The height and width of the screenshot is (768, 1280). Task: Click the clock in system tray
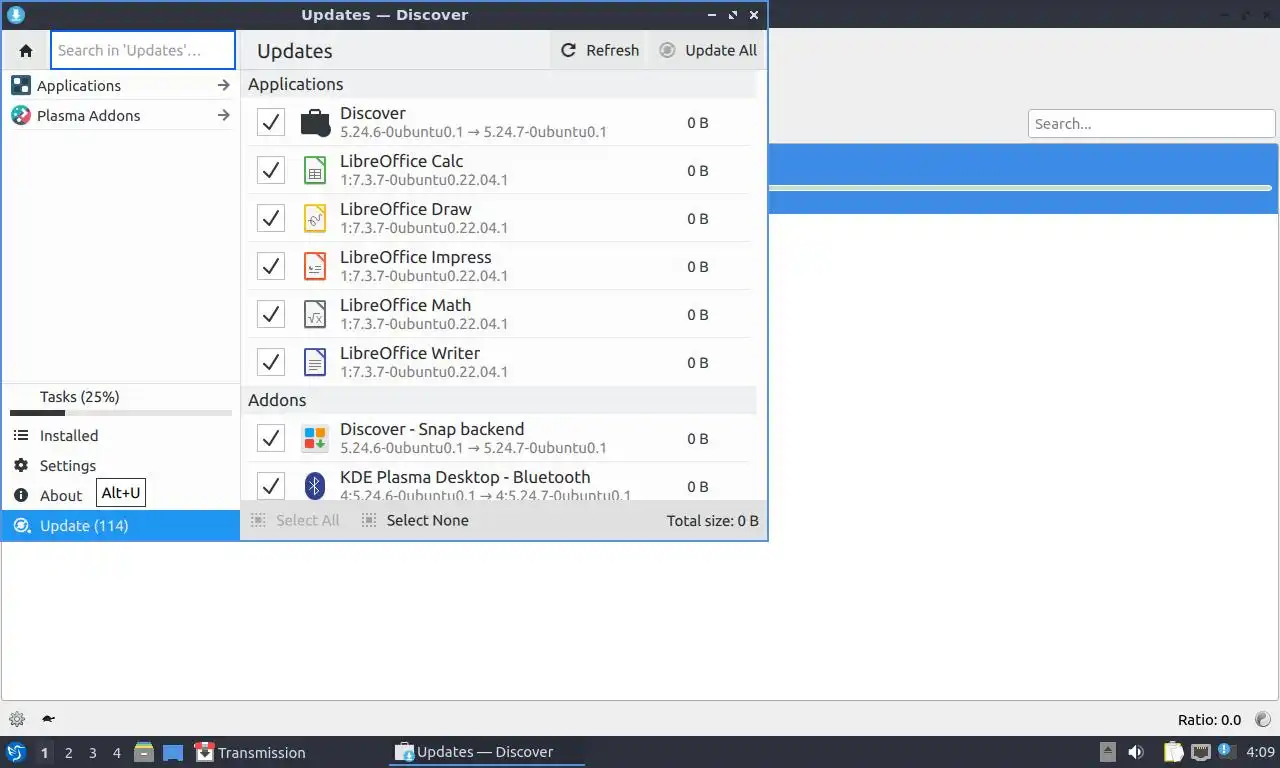tap(1261, 752)
